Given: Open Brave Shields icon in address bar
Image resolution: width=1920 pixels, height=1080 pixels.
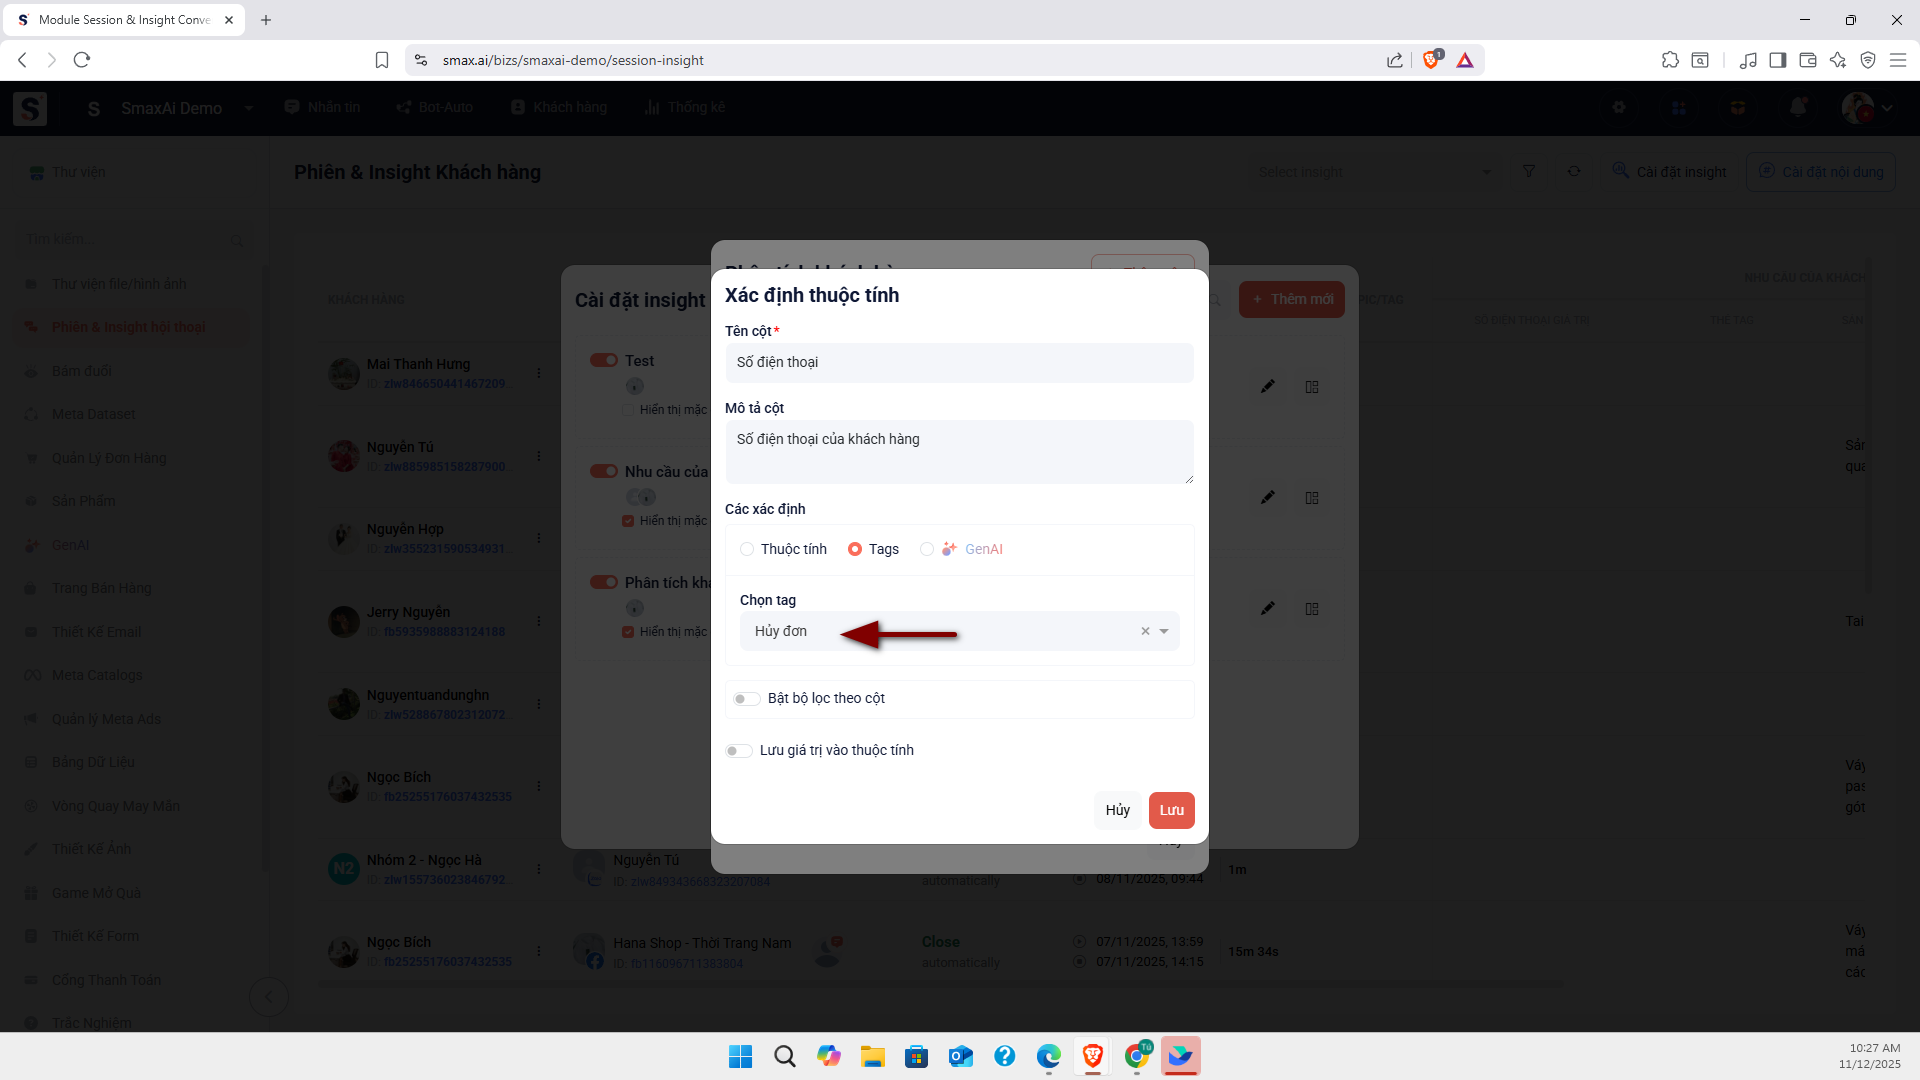Looking at the screenshot, I should 1431,60.
